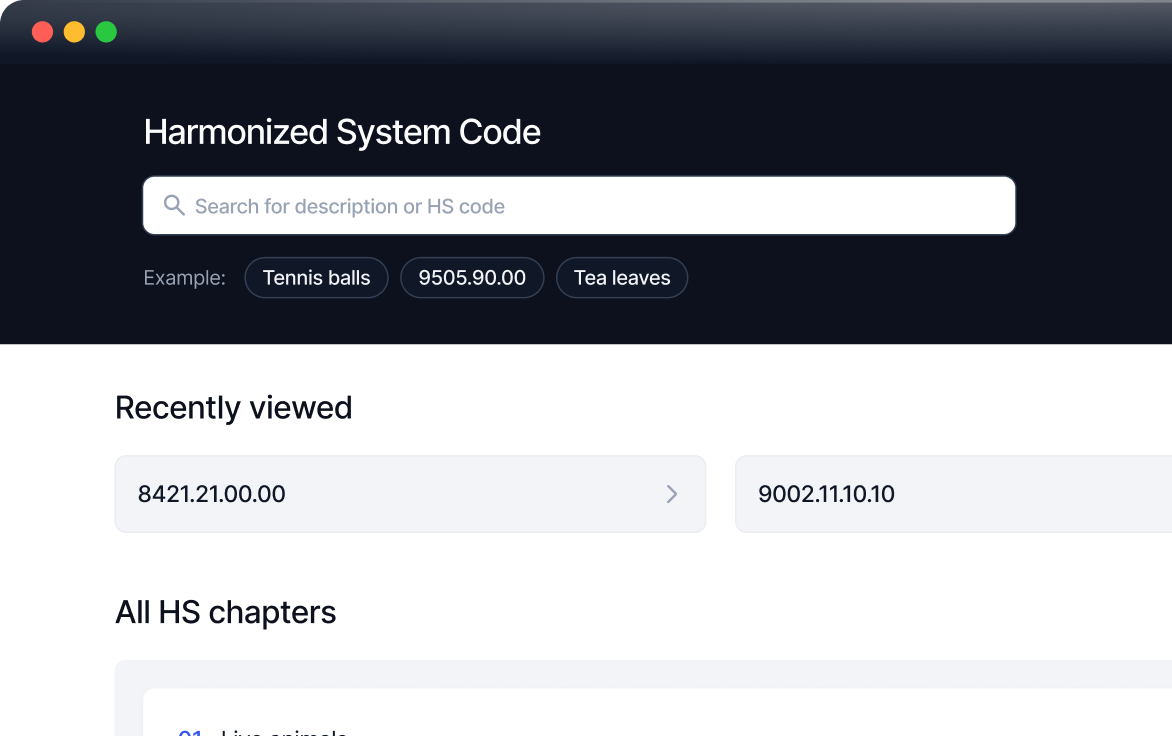1172x736 pixels.
Task: Click the Recently viewed heading
Action: (233, 408)
